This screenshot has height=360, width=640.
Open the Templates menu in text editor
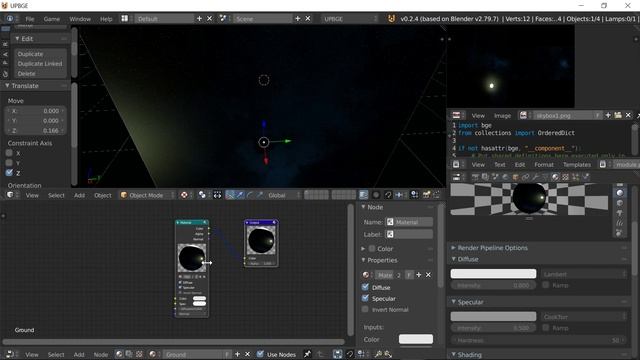point(577,164)
